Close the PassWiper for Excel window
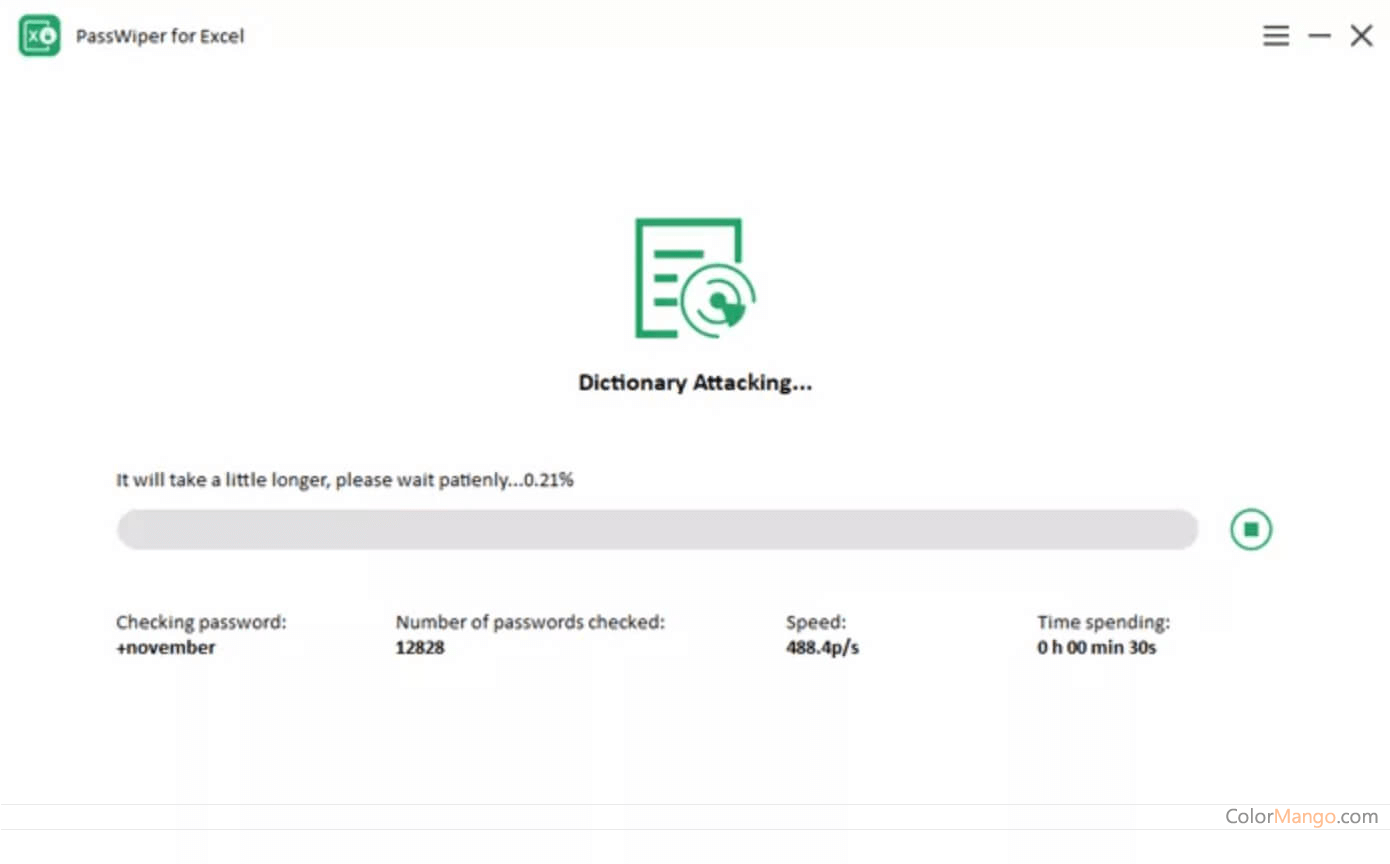 pos(1361,36)
